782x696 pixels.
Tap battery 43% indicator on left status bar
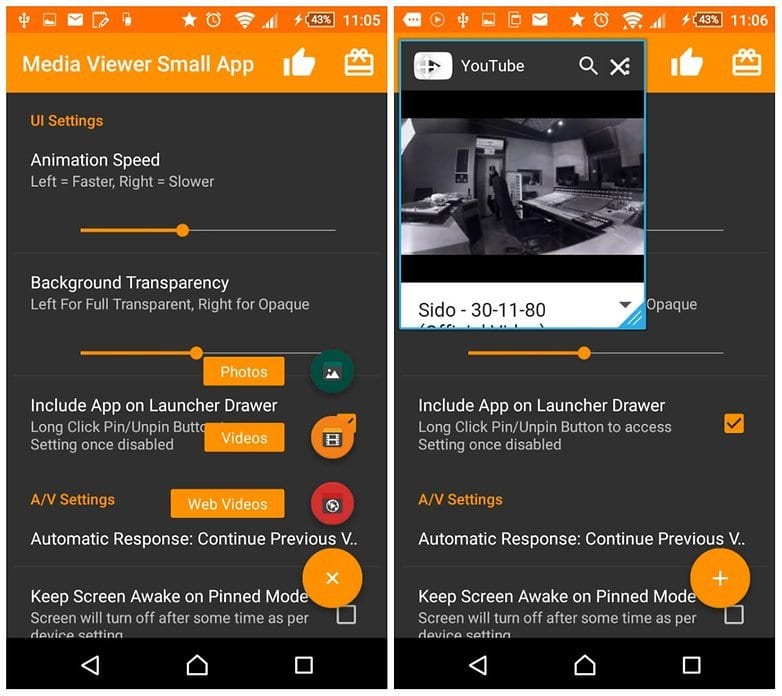pos(321,20)
